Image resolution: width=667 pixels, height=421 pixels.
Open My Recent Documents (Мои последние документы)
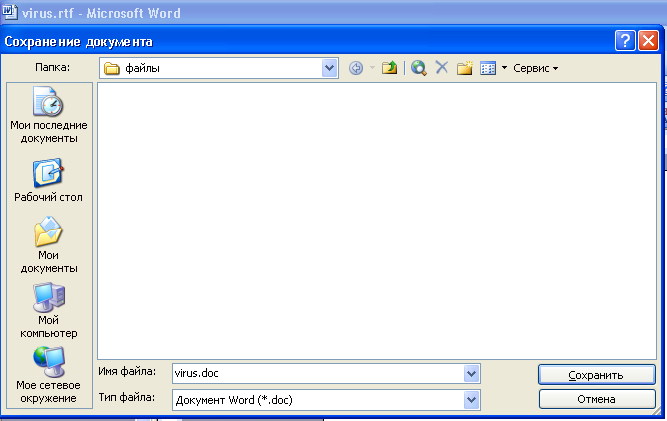coord(49,115)
